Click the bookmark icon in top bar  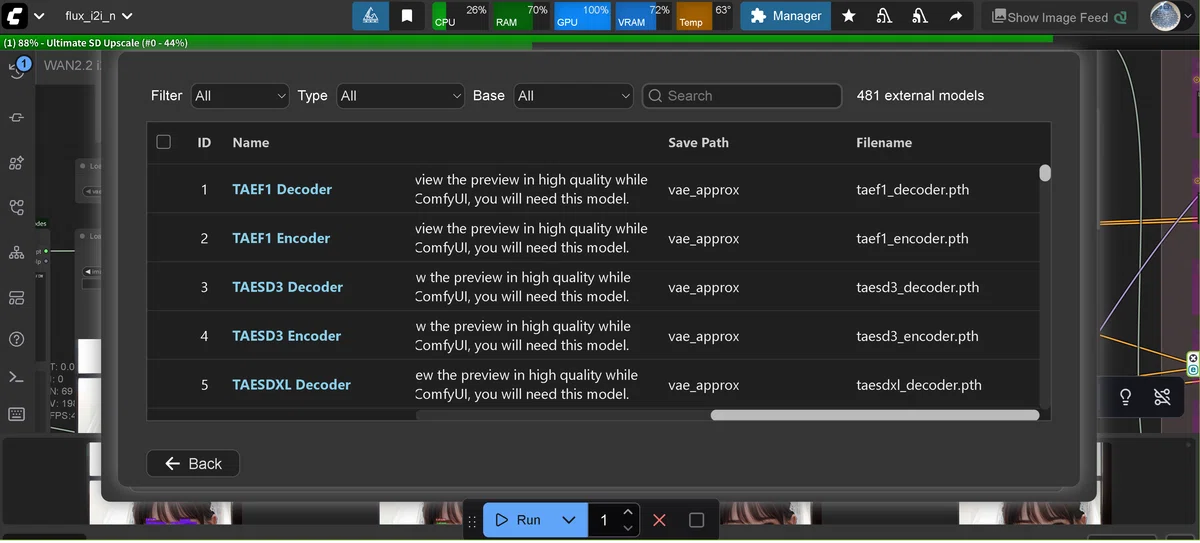(x=407, y=16)
